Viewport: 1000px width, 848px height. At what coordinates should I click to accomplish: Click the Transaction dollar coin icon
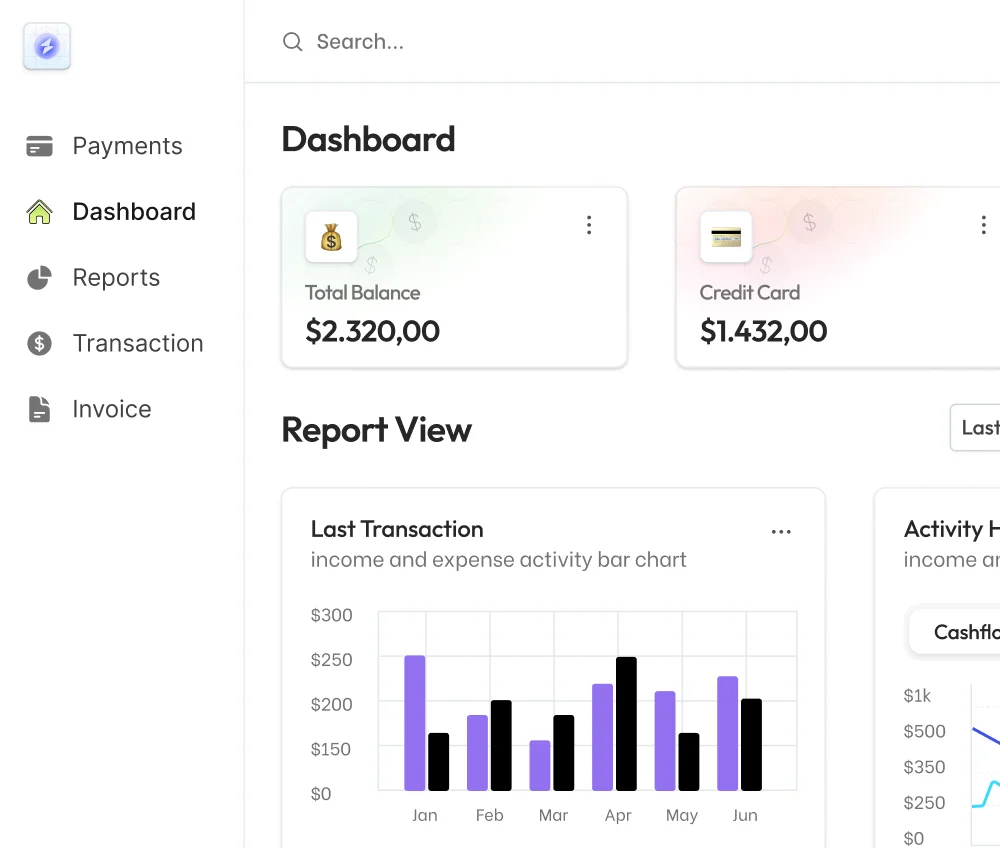39,344
